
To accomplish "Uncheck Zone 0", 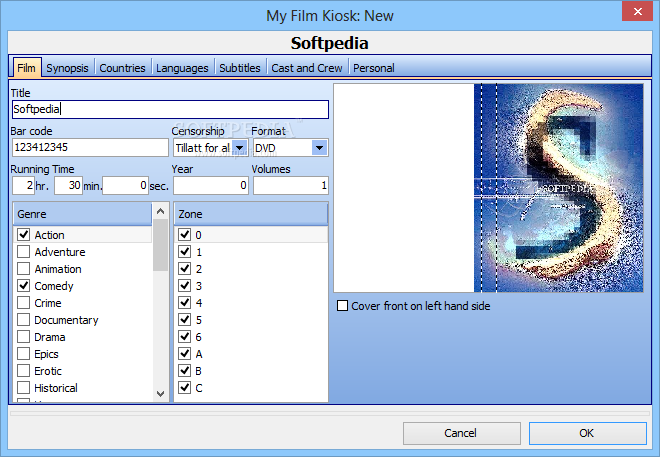I will click(x=185, y=234).
